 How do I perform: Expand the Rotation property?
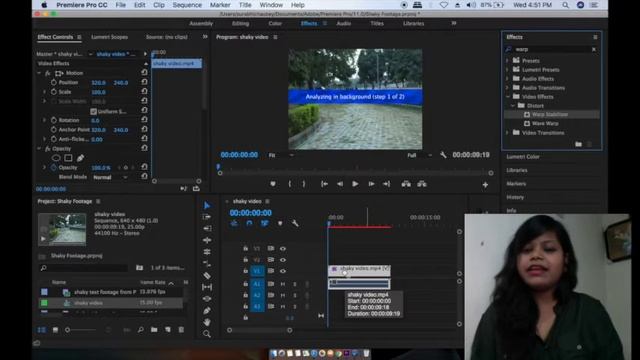pos(44,120)
